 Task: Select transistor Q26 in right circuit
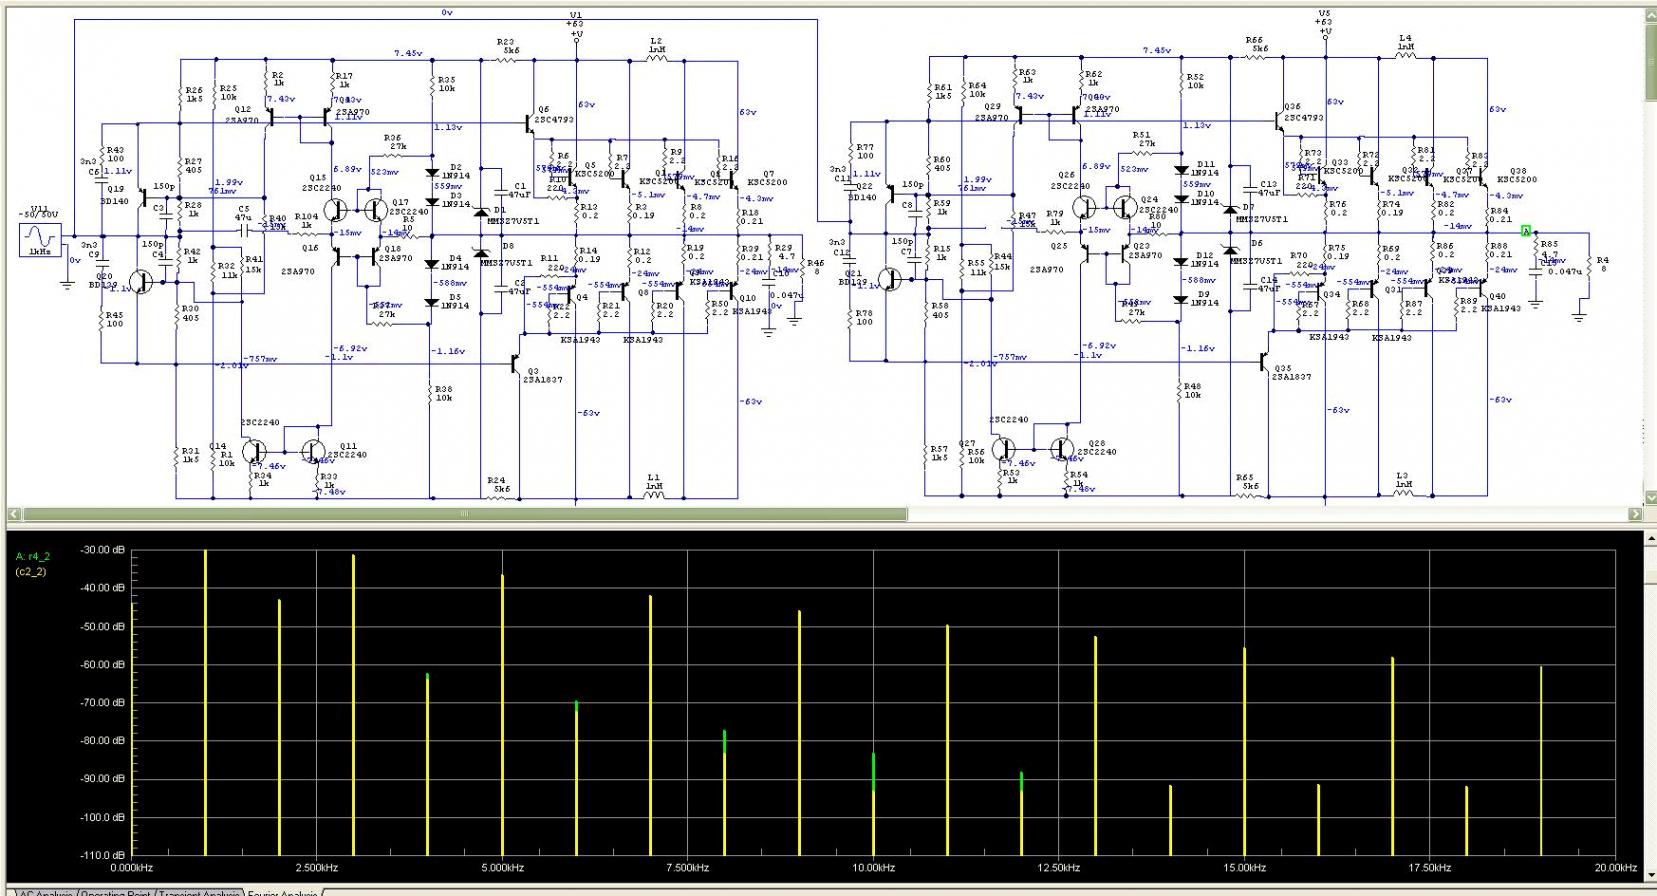coord(1085,207)
